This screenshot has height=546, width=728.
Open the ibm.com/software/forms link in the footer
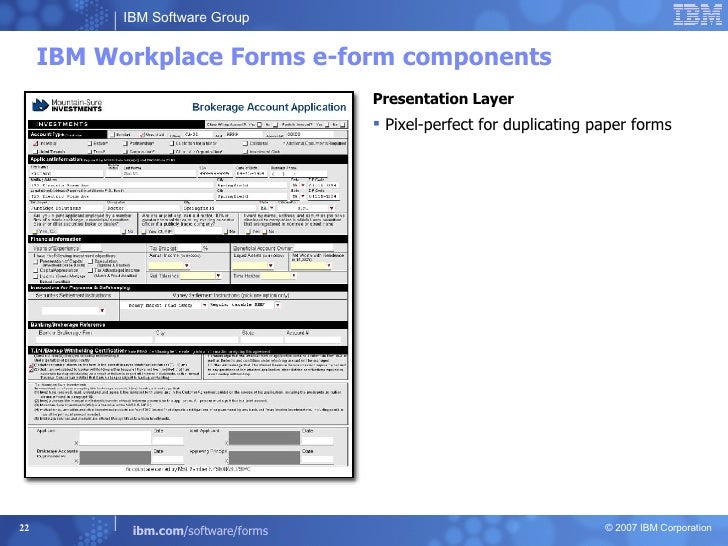pyautogui.click(x=200, y=531)
